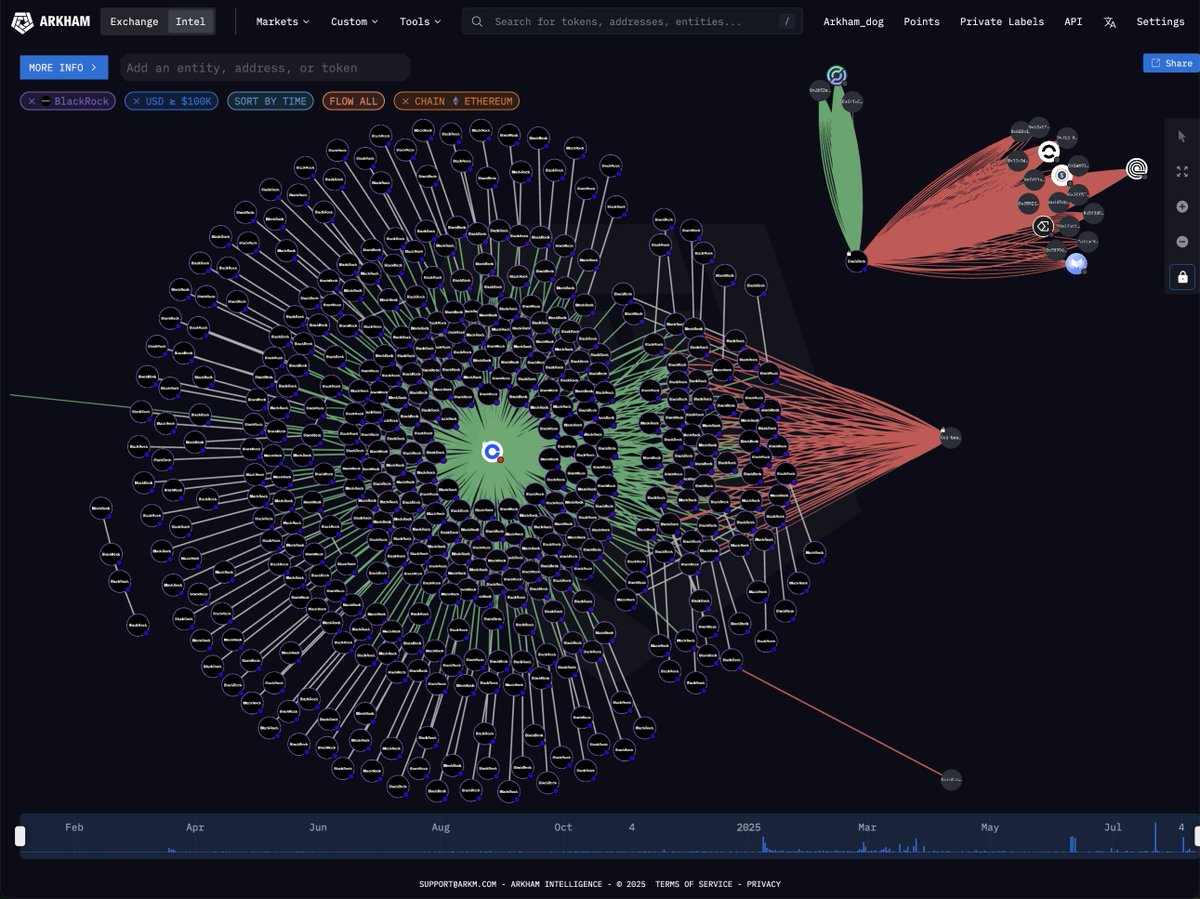The image size is (1200, 899).
Task: Click the May label on timeline
Action: pos(990,827)
